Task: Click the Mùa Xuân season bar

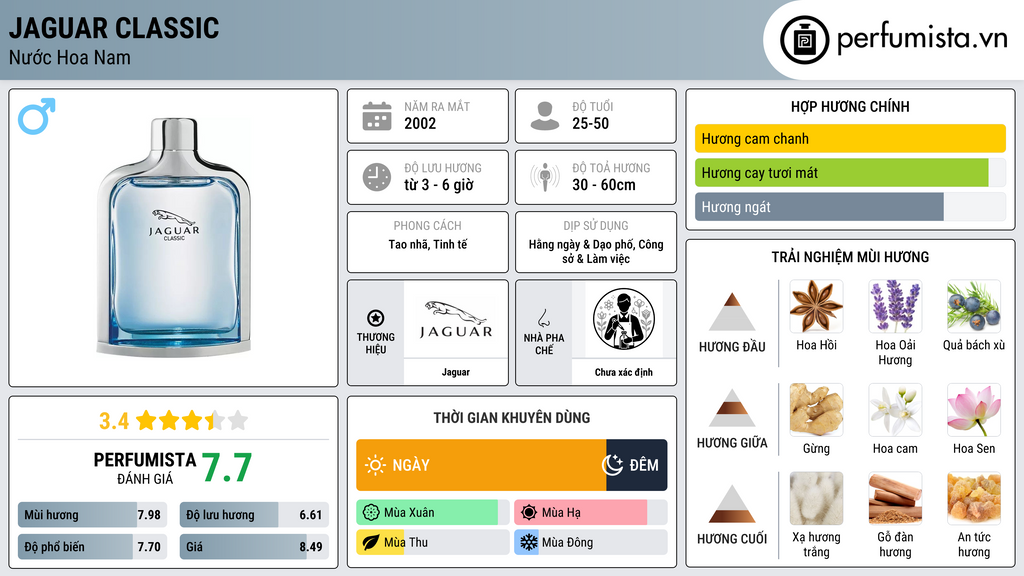Action: click(x=432, y=513)
